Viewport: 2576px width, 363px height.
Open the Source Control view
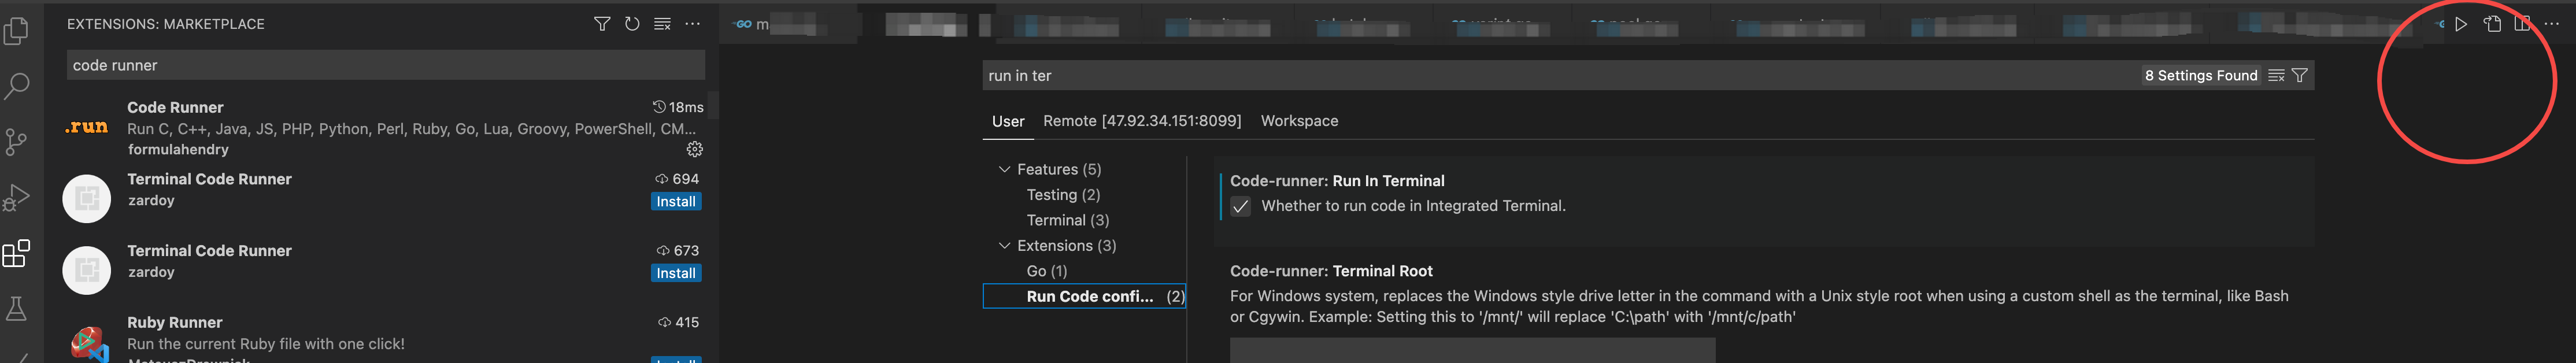pos(17,142)
